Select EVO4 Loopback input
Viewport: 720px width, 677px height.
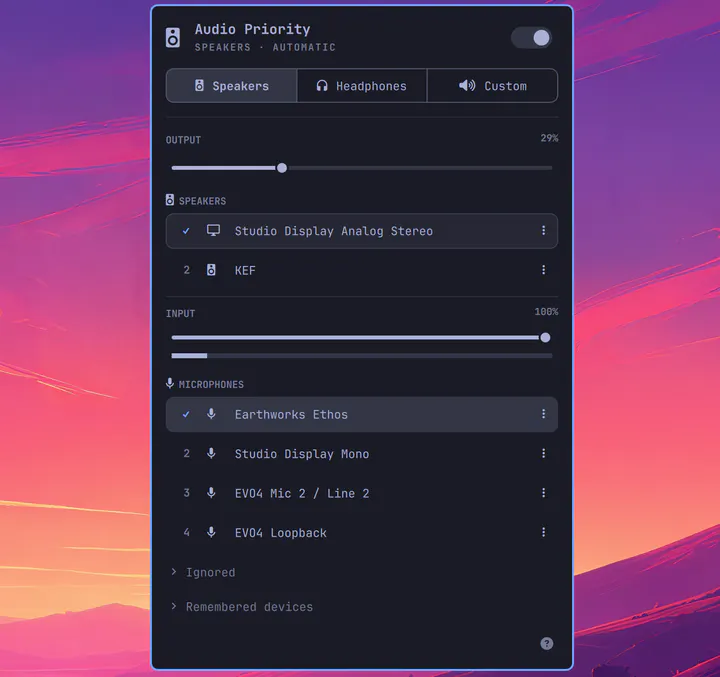362,533
